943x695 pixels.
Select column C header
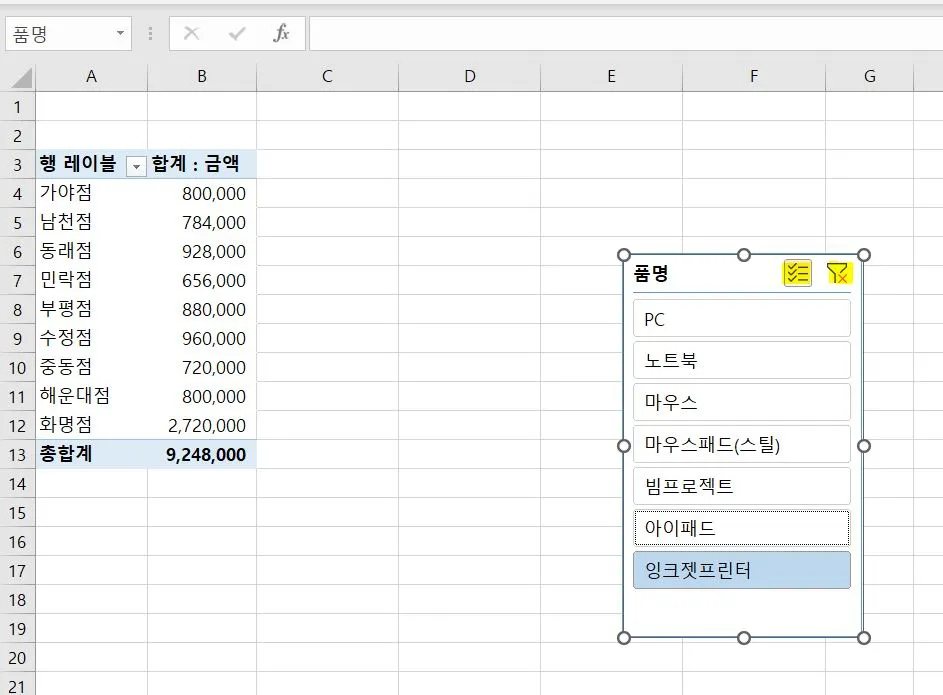tap(327, 76)
